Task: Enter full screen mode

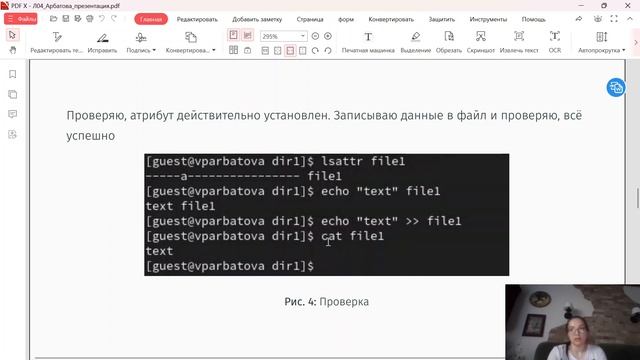Action: coord(614,19)
